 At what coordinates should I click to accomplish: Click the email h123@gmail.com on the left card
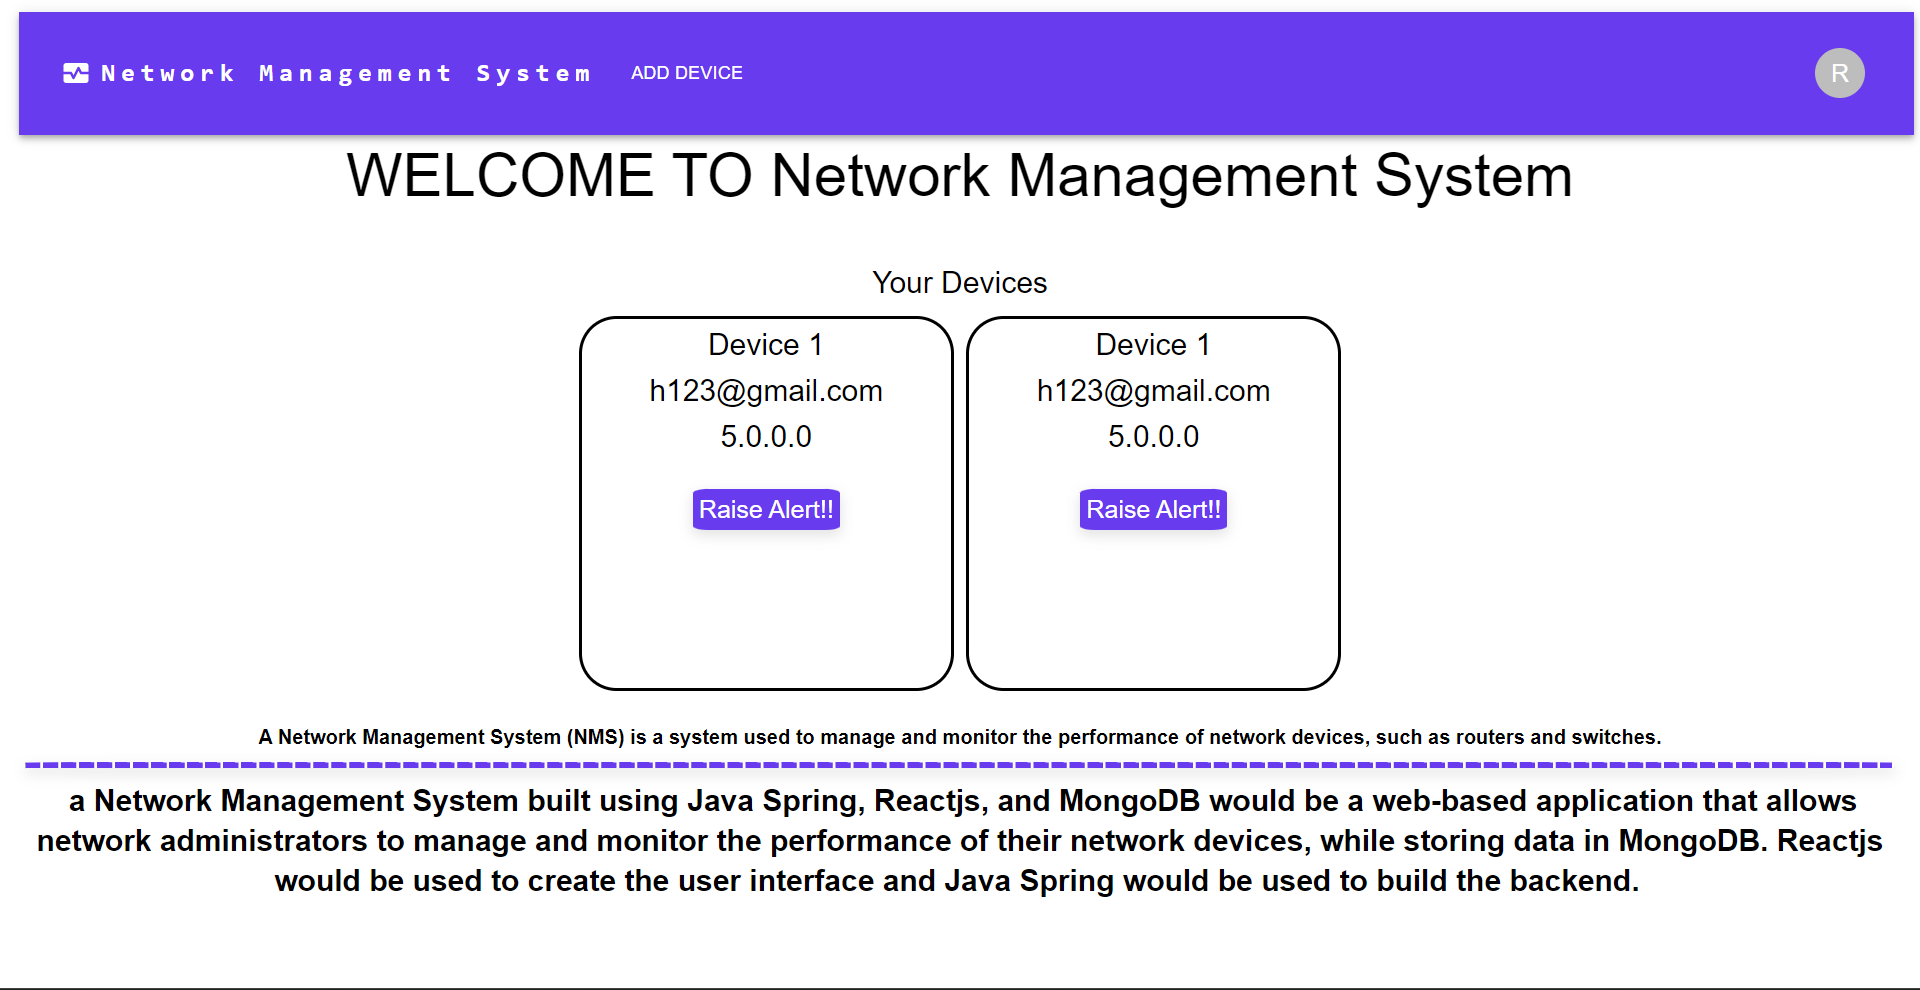(x=765, y=391)
